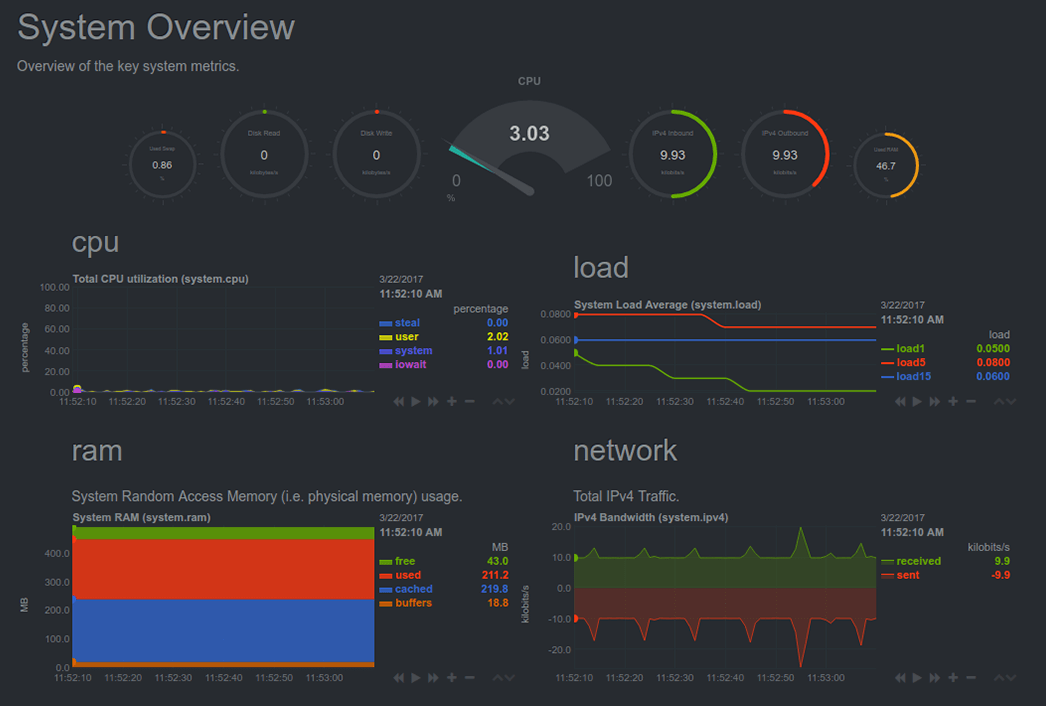Expand System Load chart using resize chevrons
Image resolution: width=1046 pixels, height=706 pixels.
(x=1005, y=401)
